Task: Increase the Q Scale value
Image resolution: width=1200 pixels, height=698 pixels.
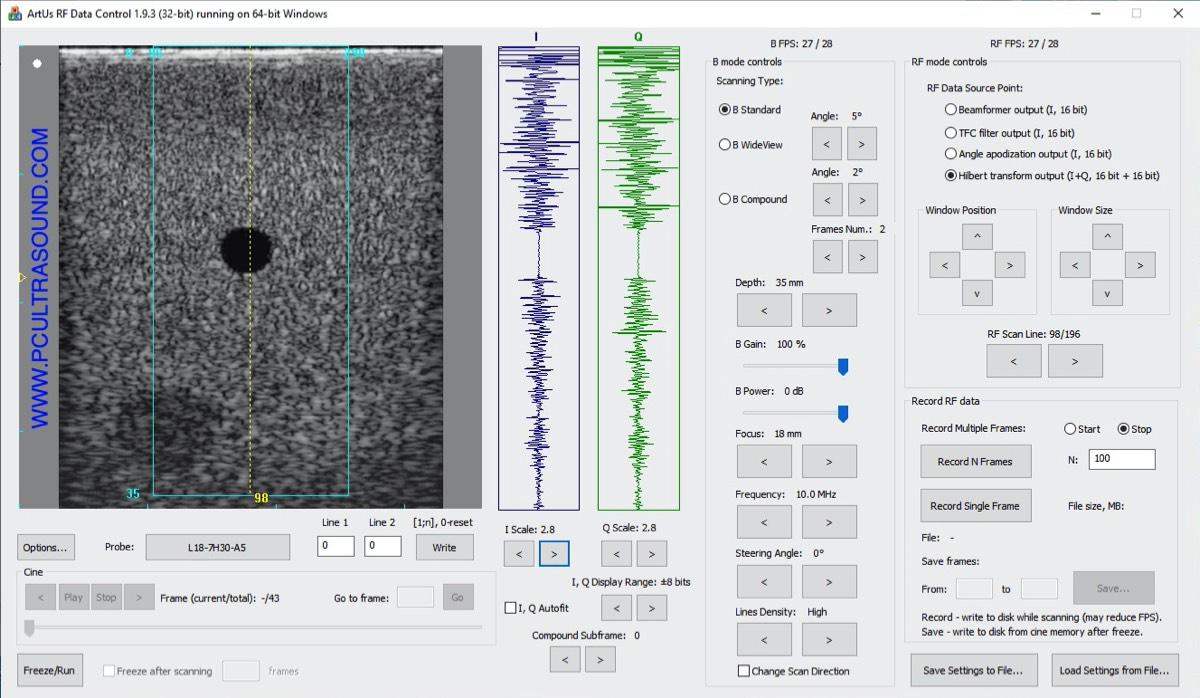Action: (652, 554)
